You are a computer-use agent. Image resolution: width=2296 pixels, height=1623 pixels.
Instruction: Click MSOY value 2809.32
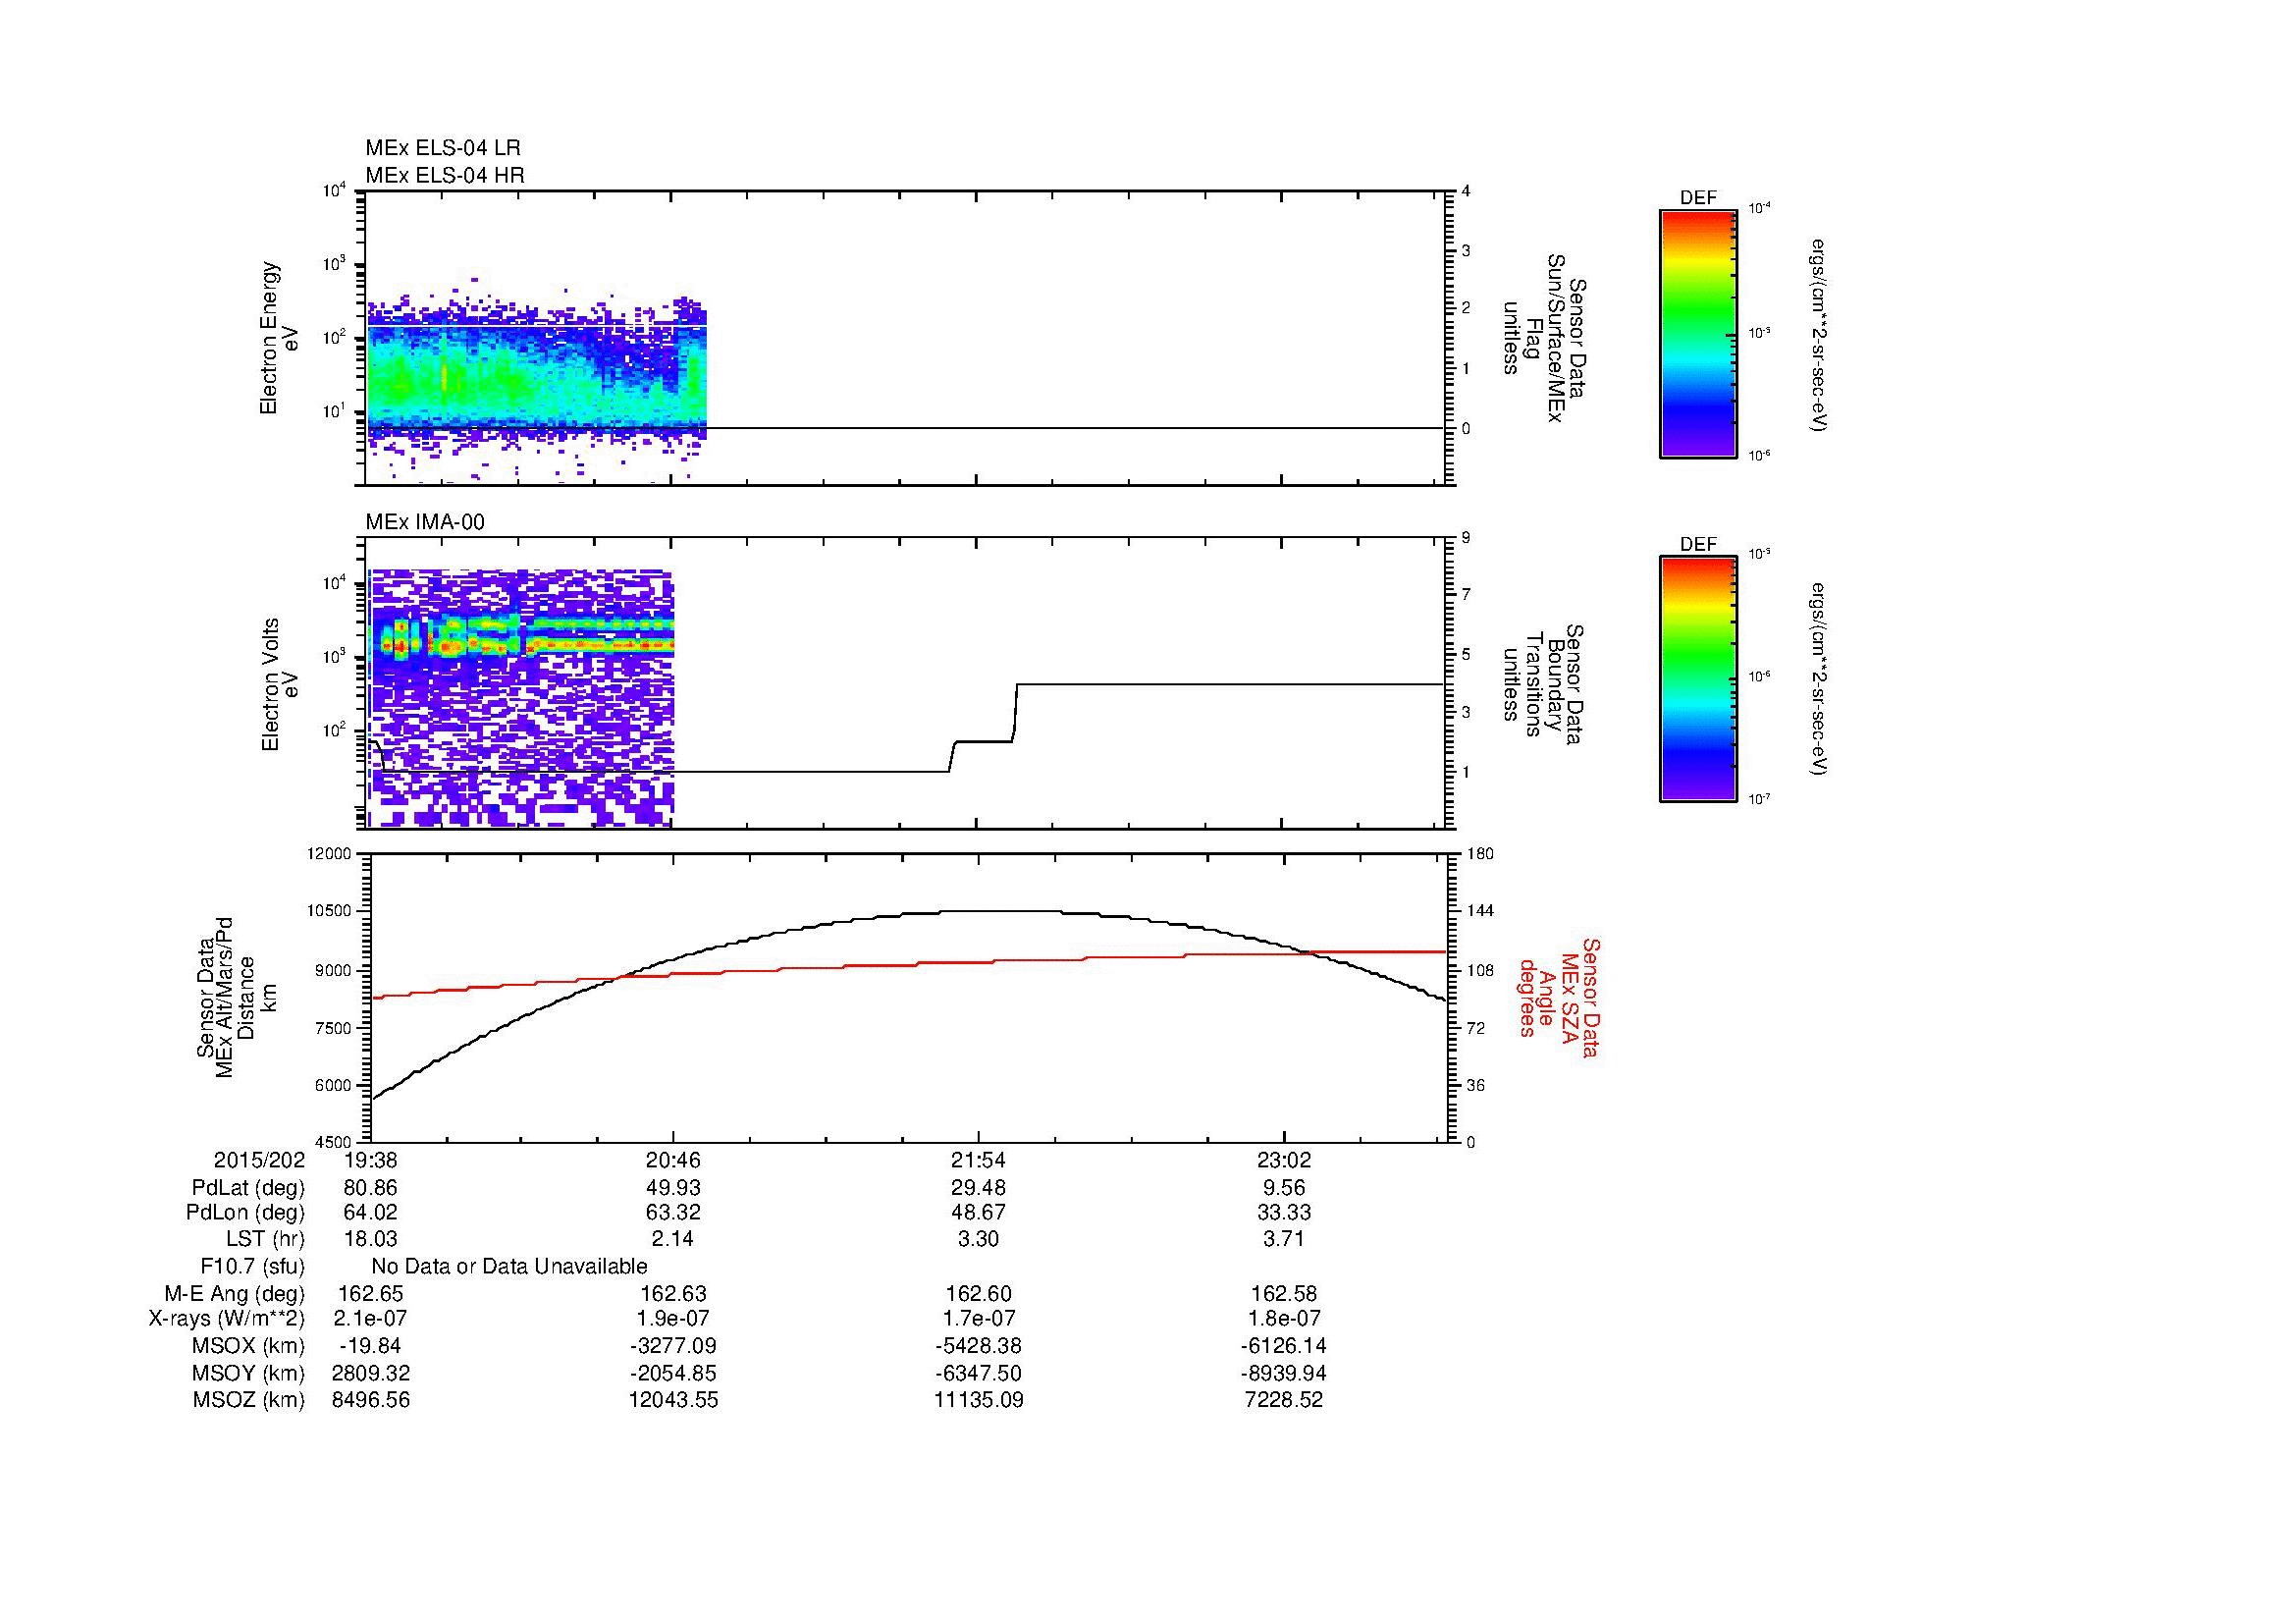pyautogui.click(x=370, y=1373)
